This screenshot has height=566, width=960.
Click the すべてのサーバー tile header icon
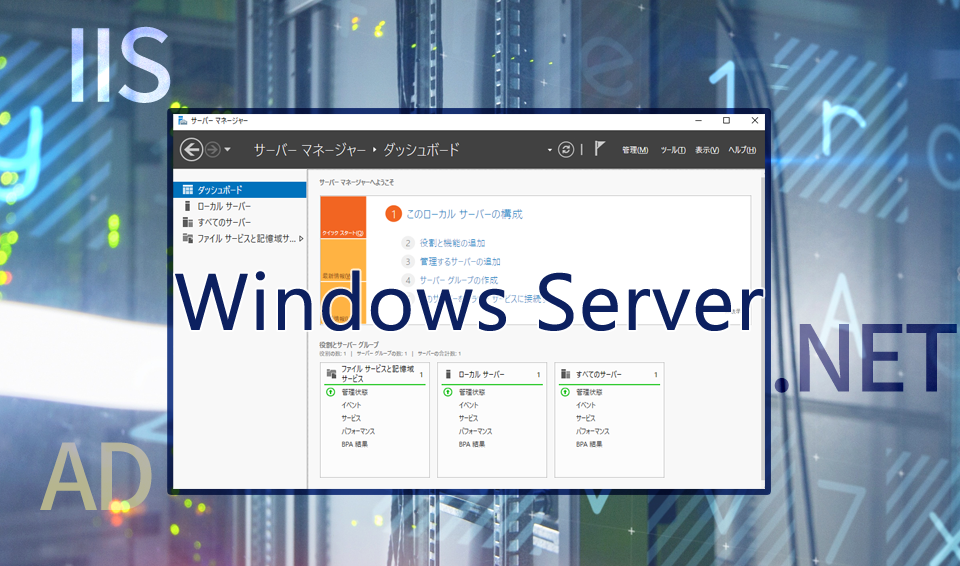point(566,374)
